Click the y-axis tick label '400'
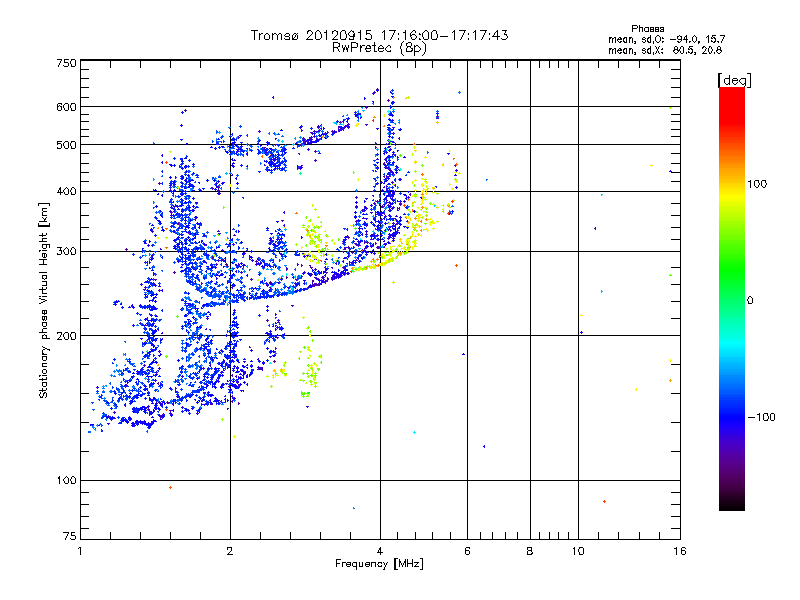 point(66,192)
